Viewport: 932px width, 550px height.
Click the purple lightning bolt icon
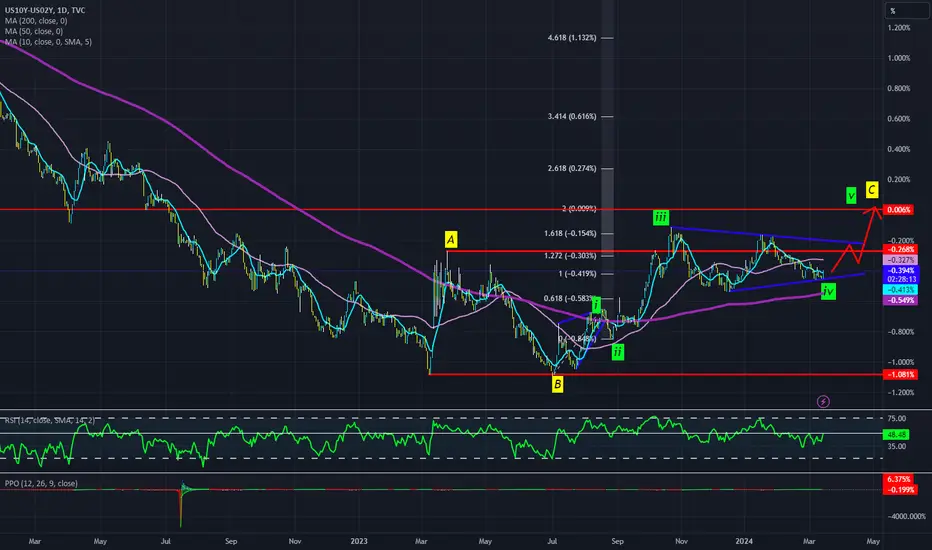coord(823,402)
